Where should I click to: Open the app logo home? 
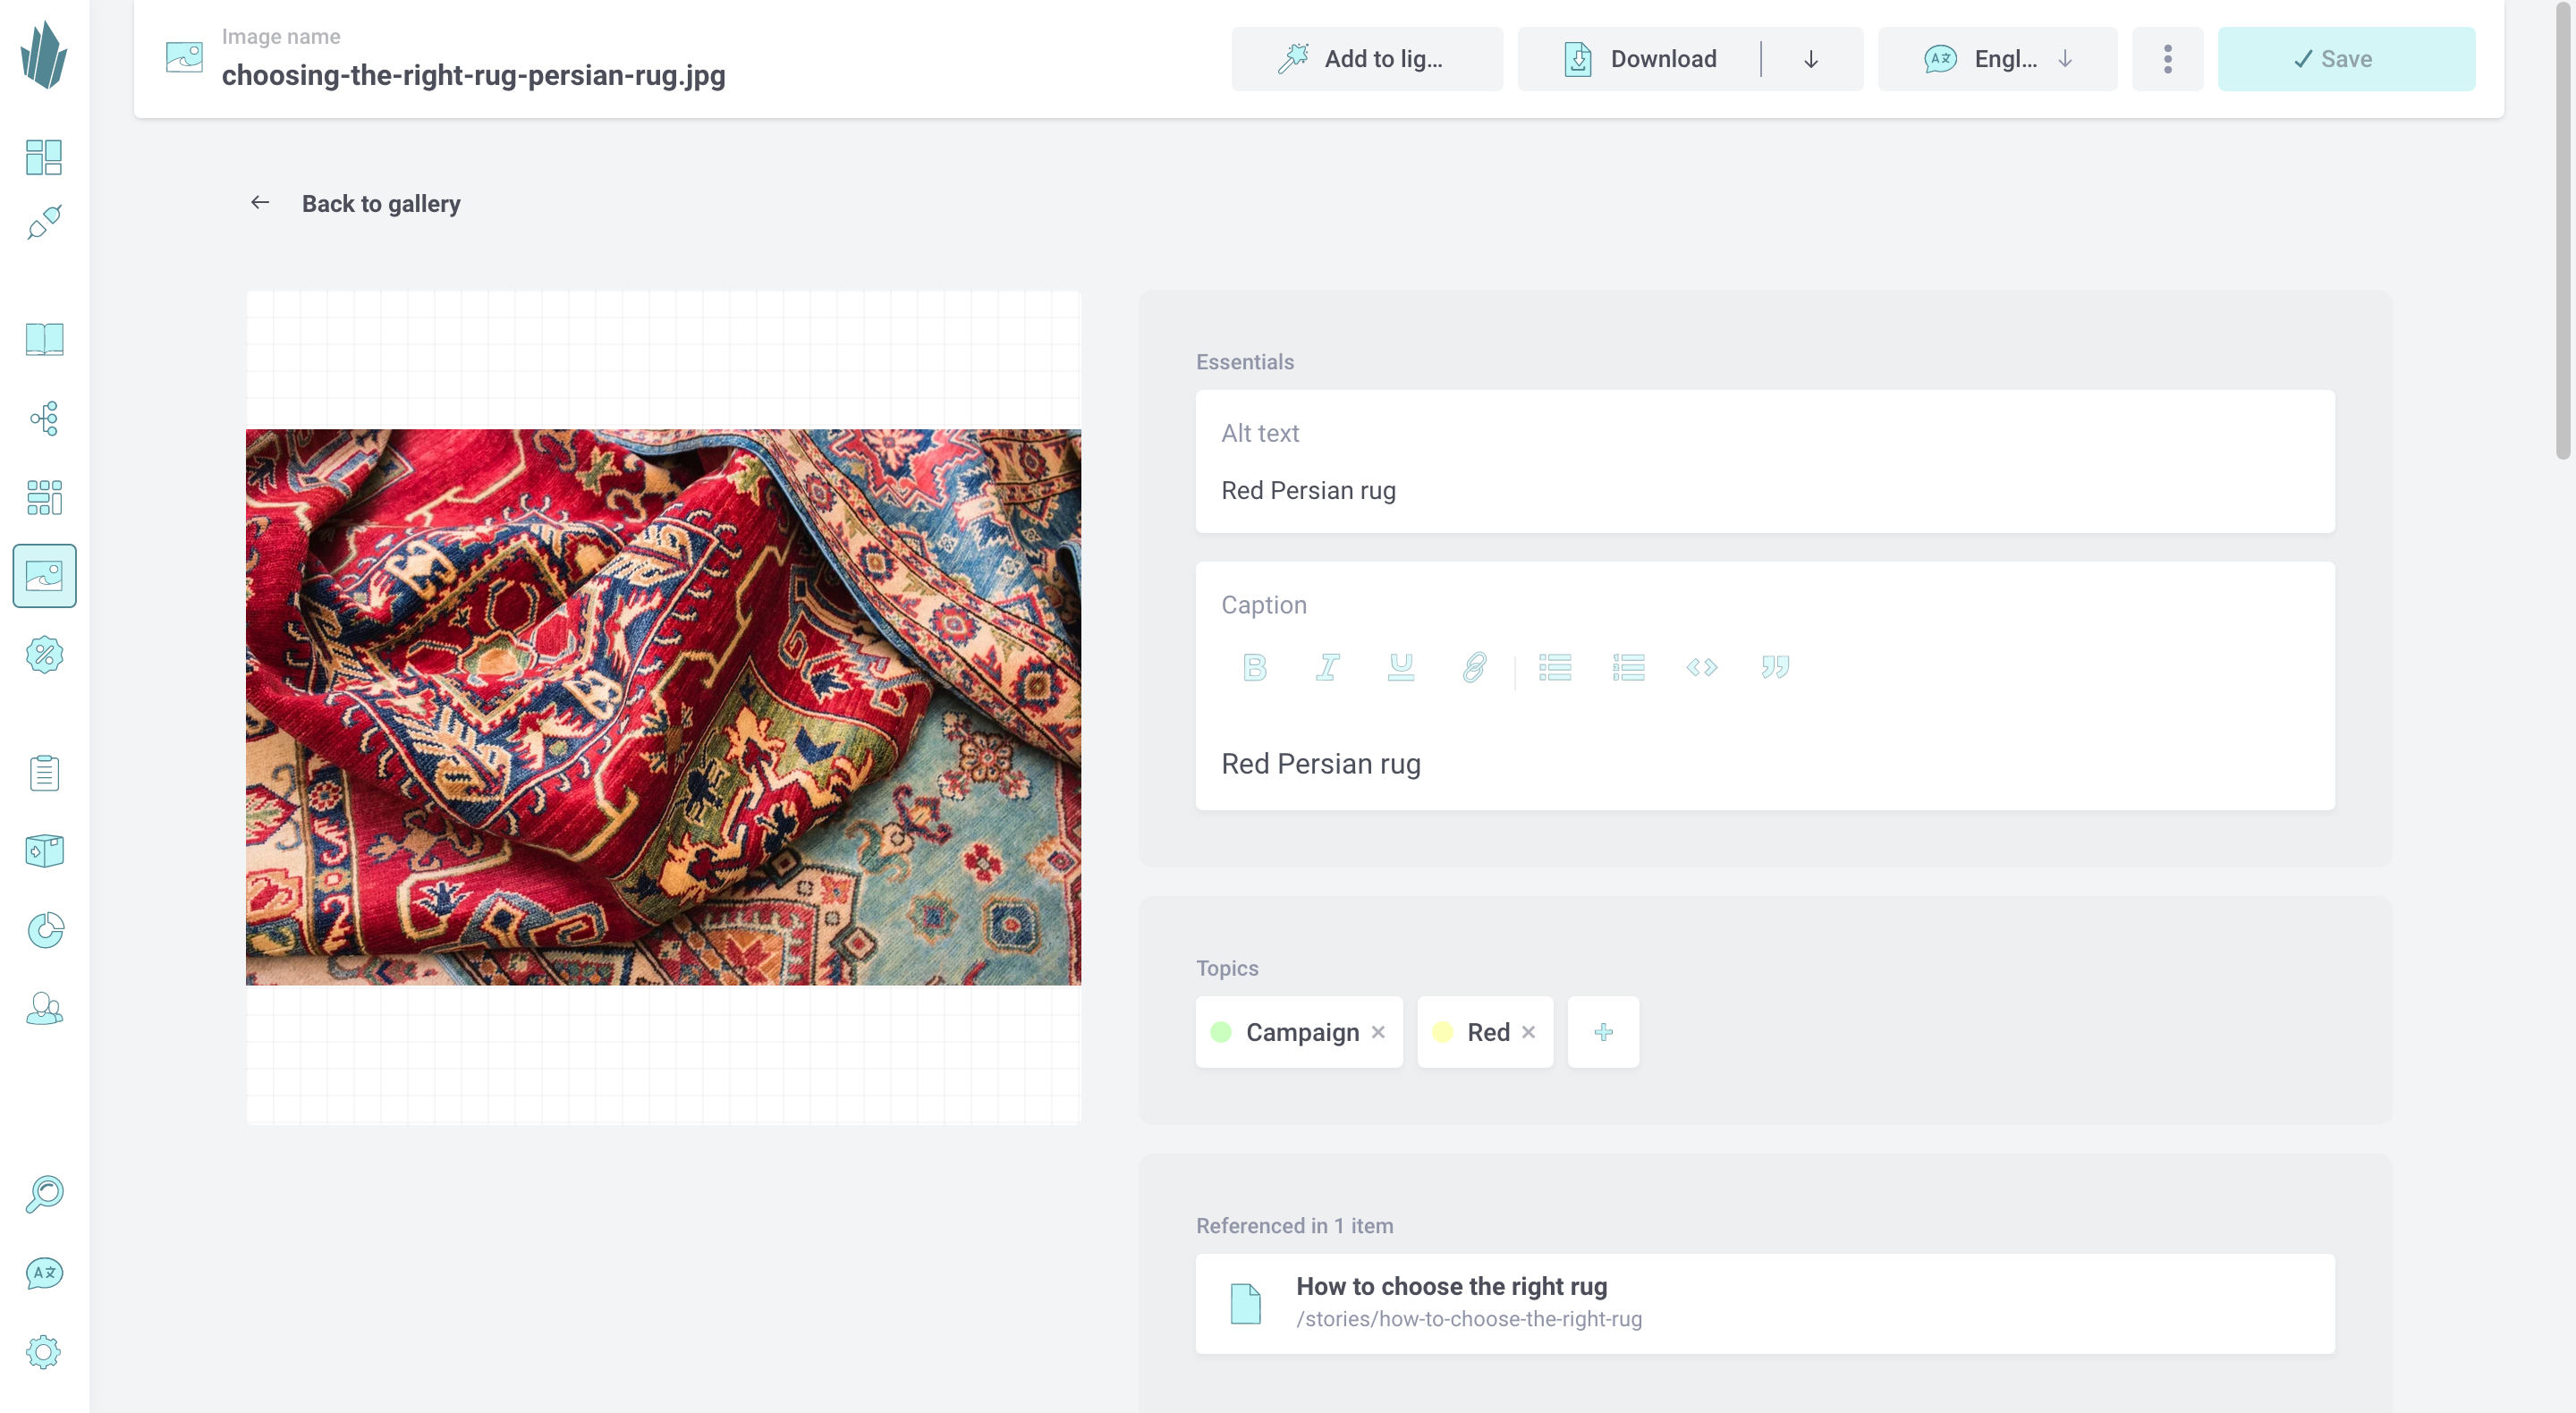click(44, 56)
